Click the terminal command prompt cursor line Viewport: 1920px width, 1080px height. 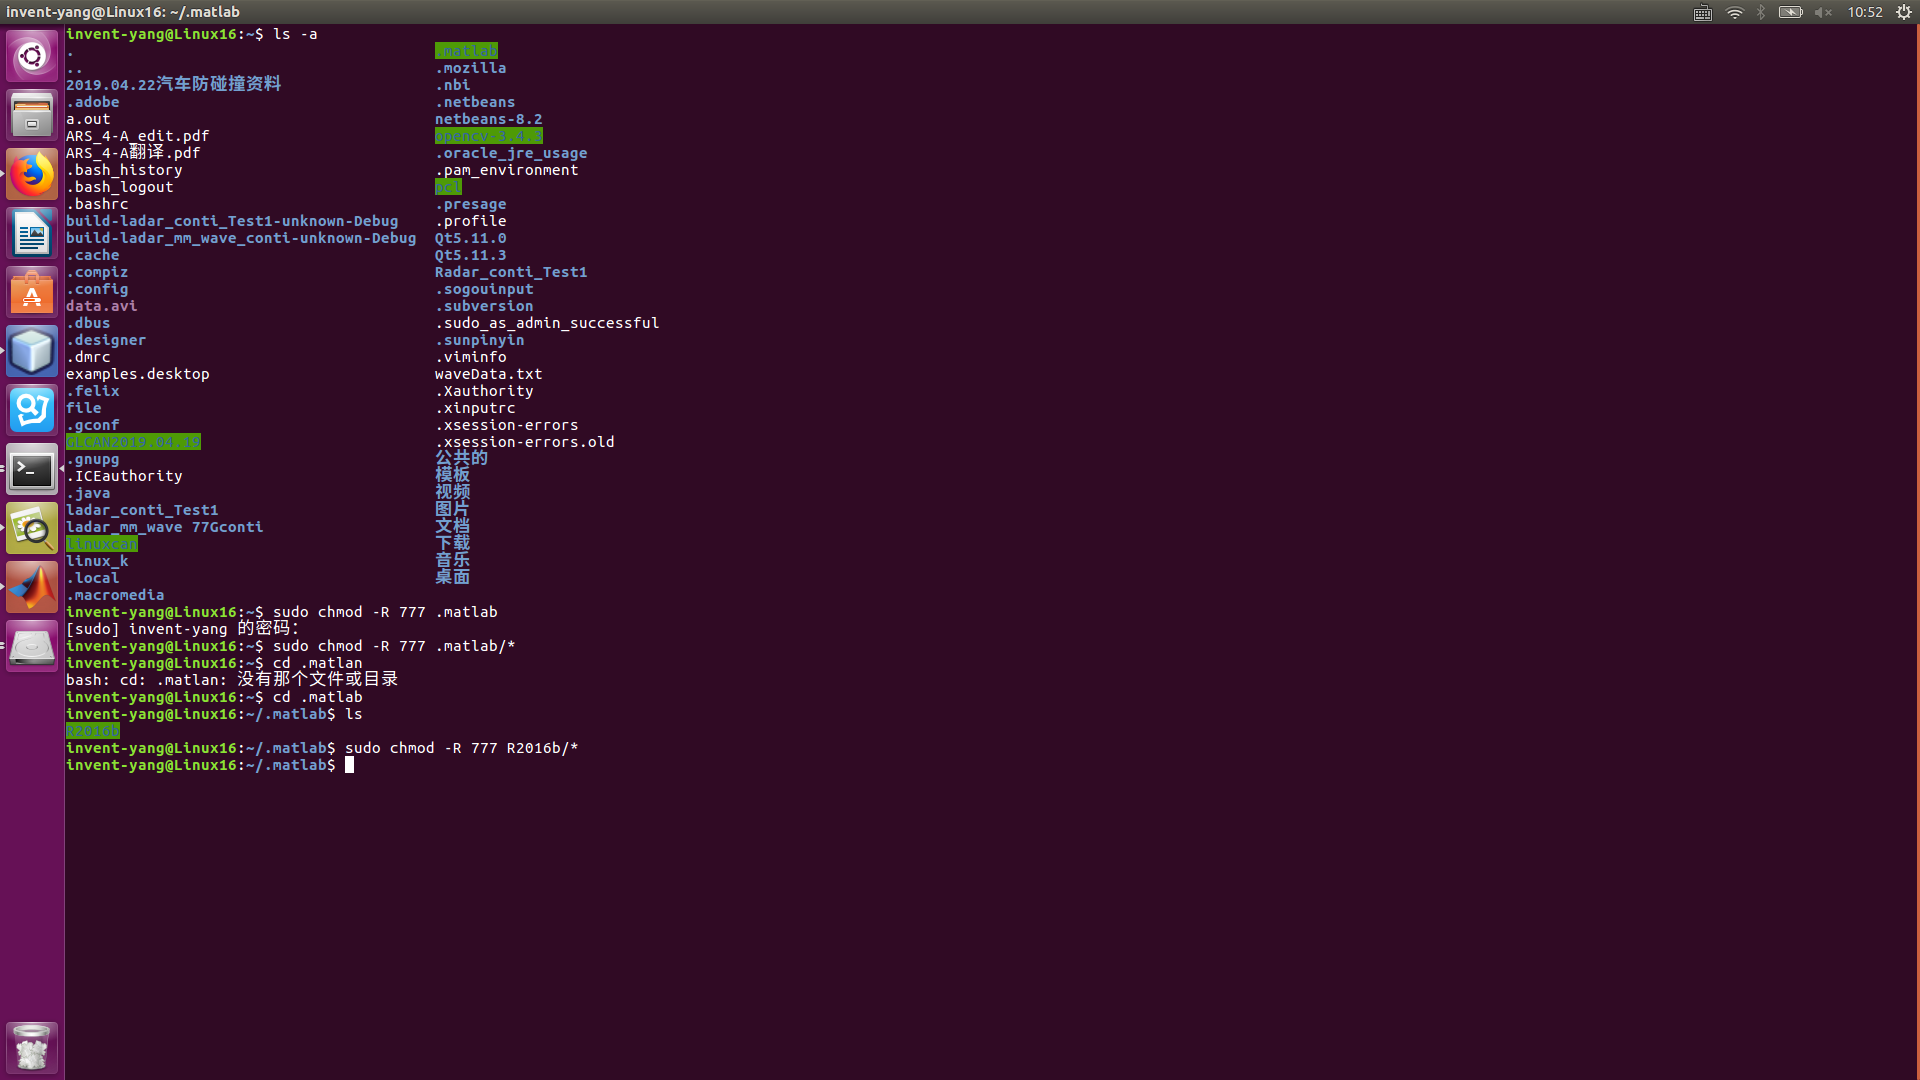tap(349, 765)
